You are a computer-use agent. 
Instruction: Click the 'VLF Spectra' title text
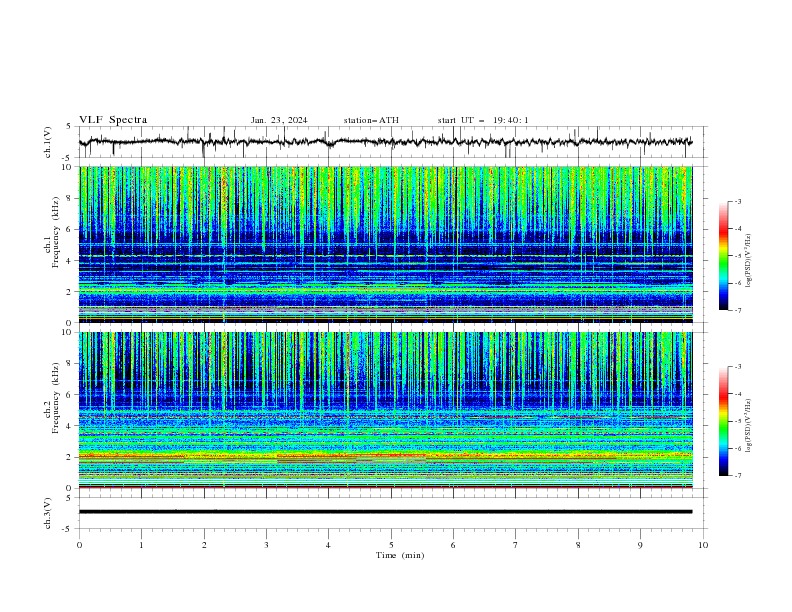tap(113, 120)
